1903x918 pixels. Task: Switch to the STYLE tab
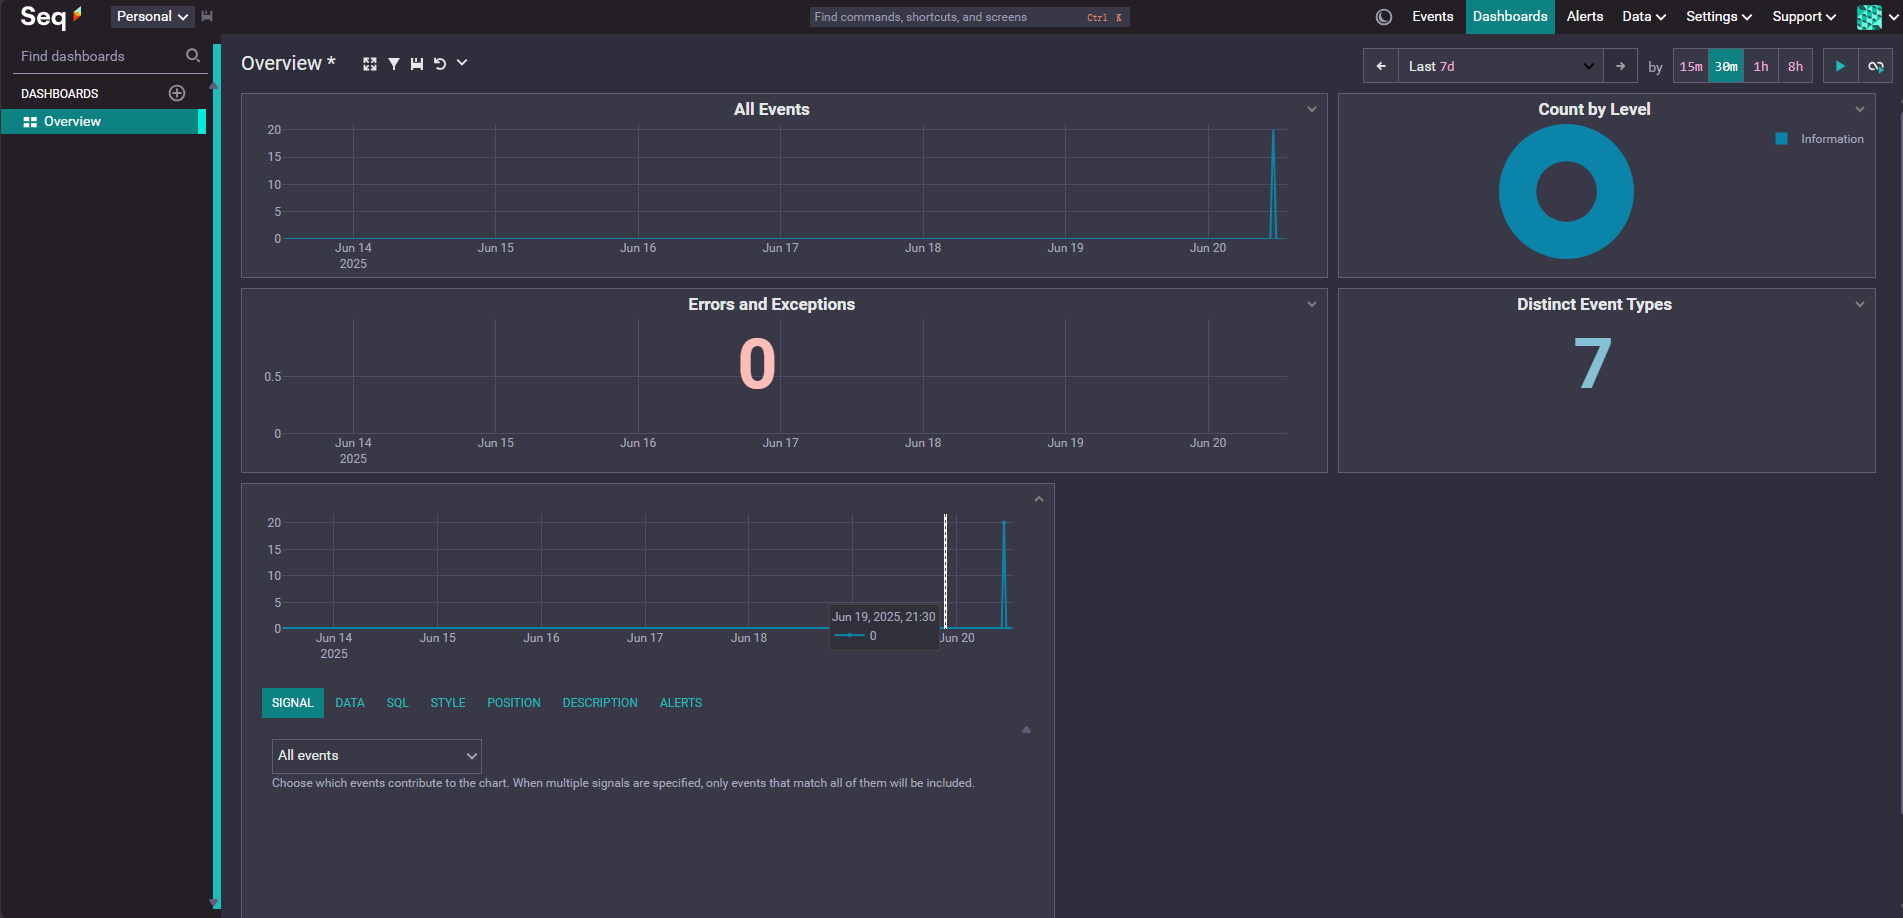[x=448, y=703]
